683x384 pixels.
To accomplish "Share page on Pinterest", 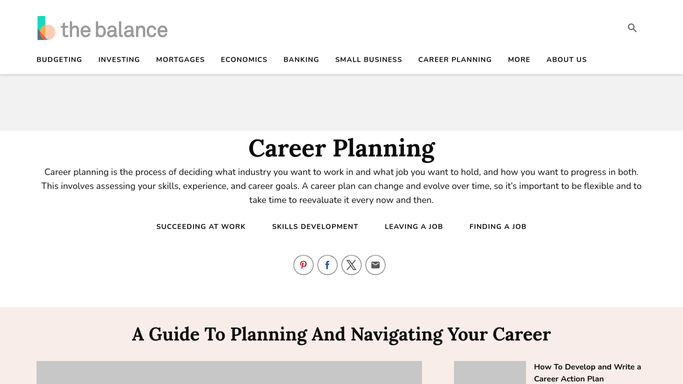I will (x=303, y=265).
